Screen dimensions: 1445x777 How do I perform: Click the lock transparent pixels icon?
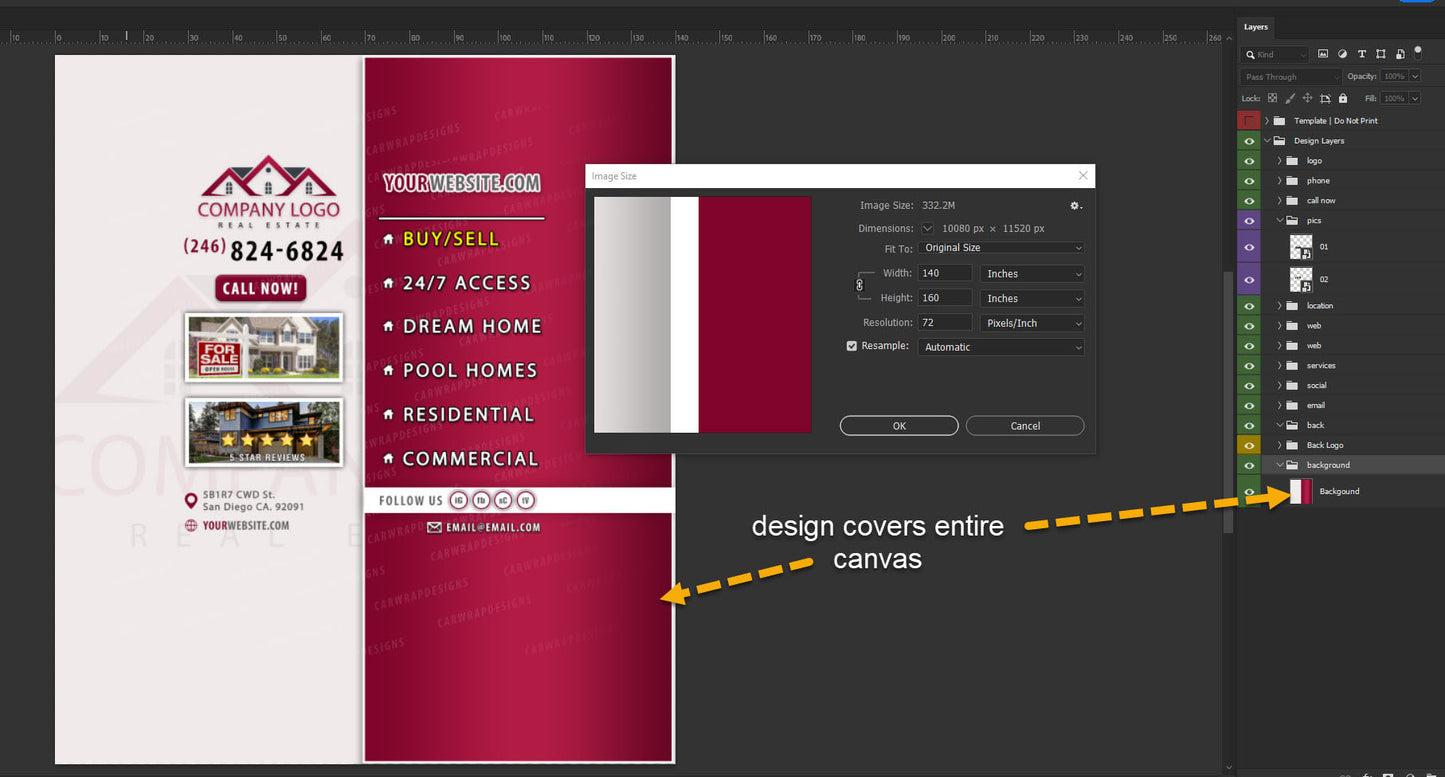click(1272, 98)
